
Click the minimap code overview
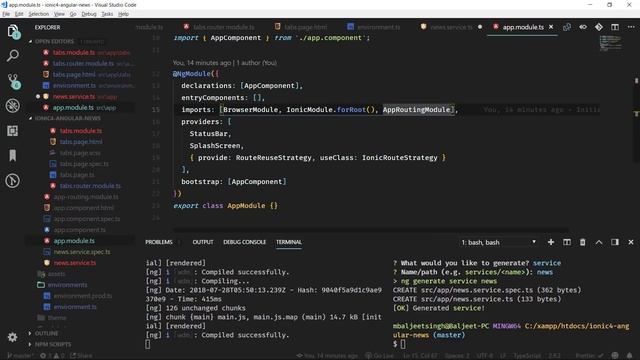(x=611, y=43)
